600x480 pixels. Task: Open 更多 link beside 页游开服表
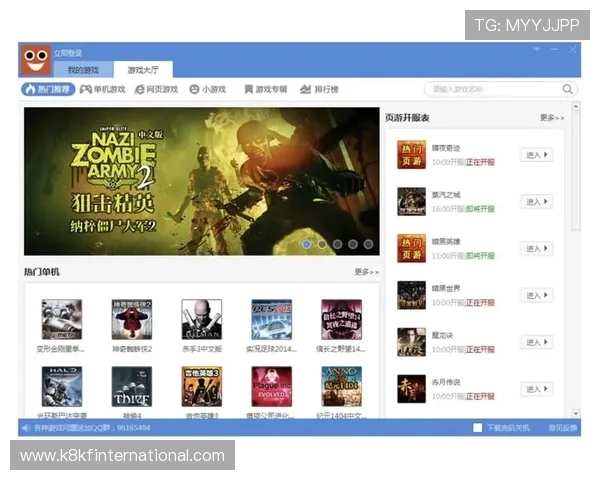pos(552,118)
